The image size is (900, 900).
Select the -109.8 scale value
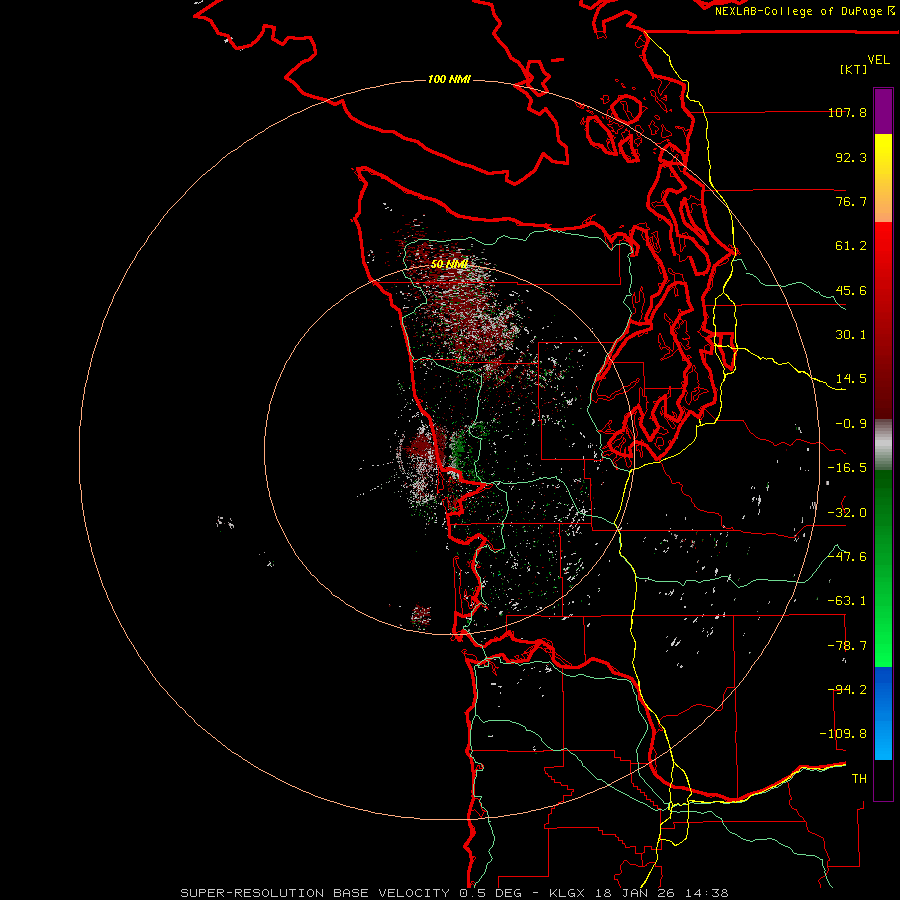[x=843, y=734]
